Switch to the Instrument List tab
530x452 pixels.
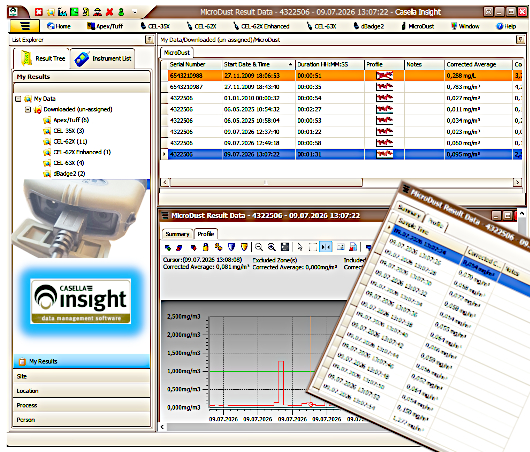103,58
